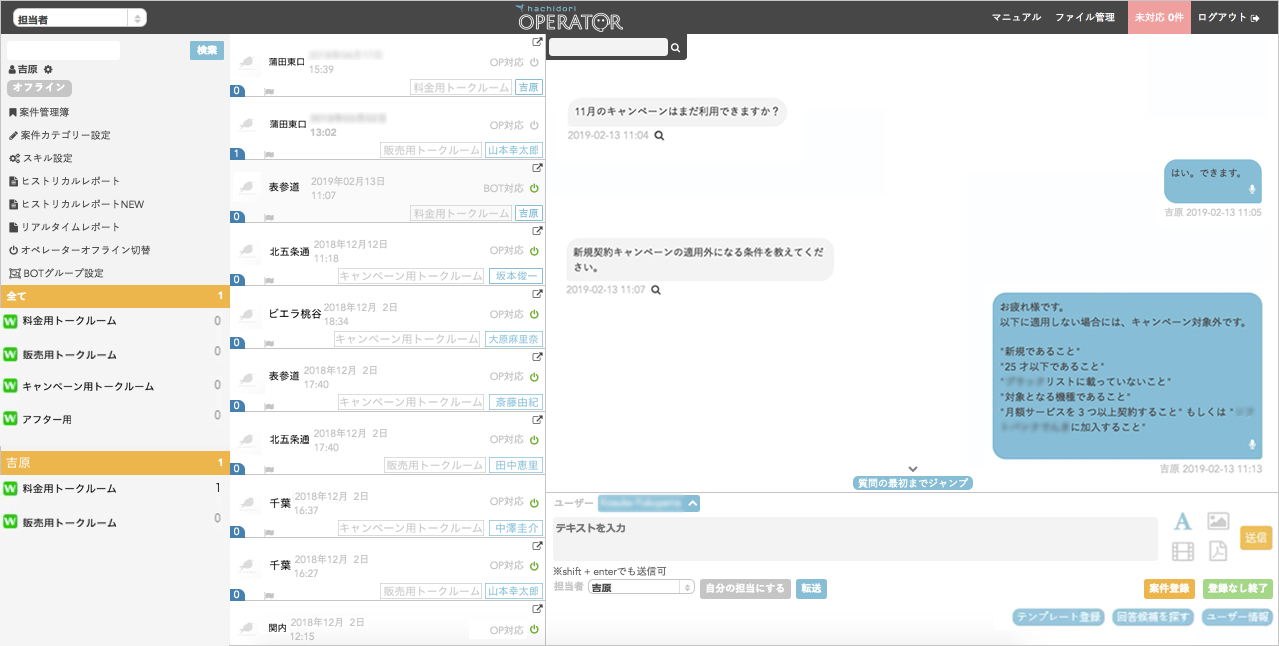Toggle the オフライン status badge
This screenshot has height=646, width=1279.
click(39, 88)
